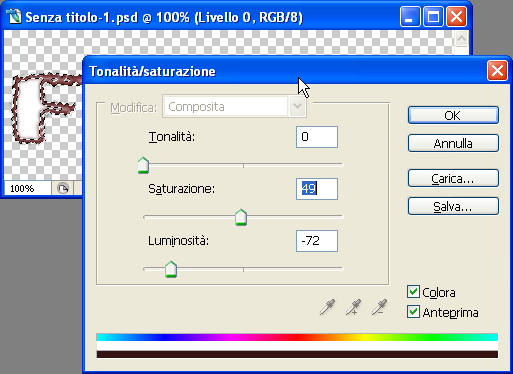Select the subtract-from-sample eyedropper (minus)
Image resolution: width=513 pixels, height=374 pixels.
(x=379, y=307)
